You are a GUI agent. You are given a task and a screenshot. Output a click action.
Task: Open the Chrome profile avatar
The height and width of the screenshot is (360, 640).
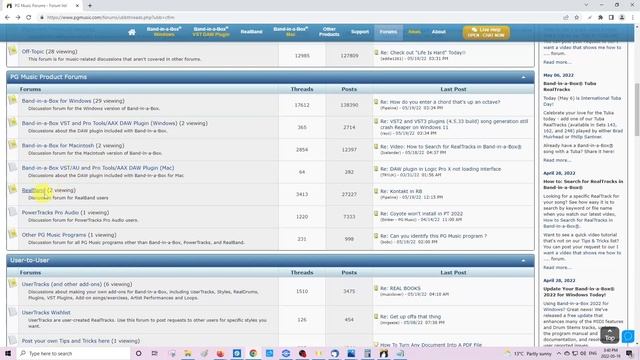pyautogui.click(x=622, y=18)
